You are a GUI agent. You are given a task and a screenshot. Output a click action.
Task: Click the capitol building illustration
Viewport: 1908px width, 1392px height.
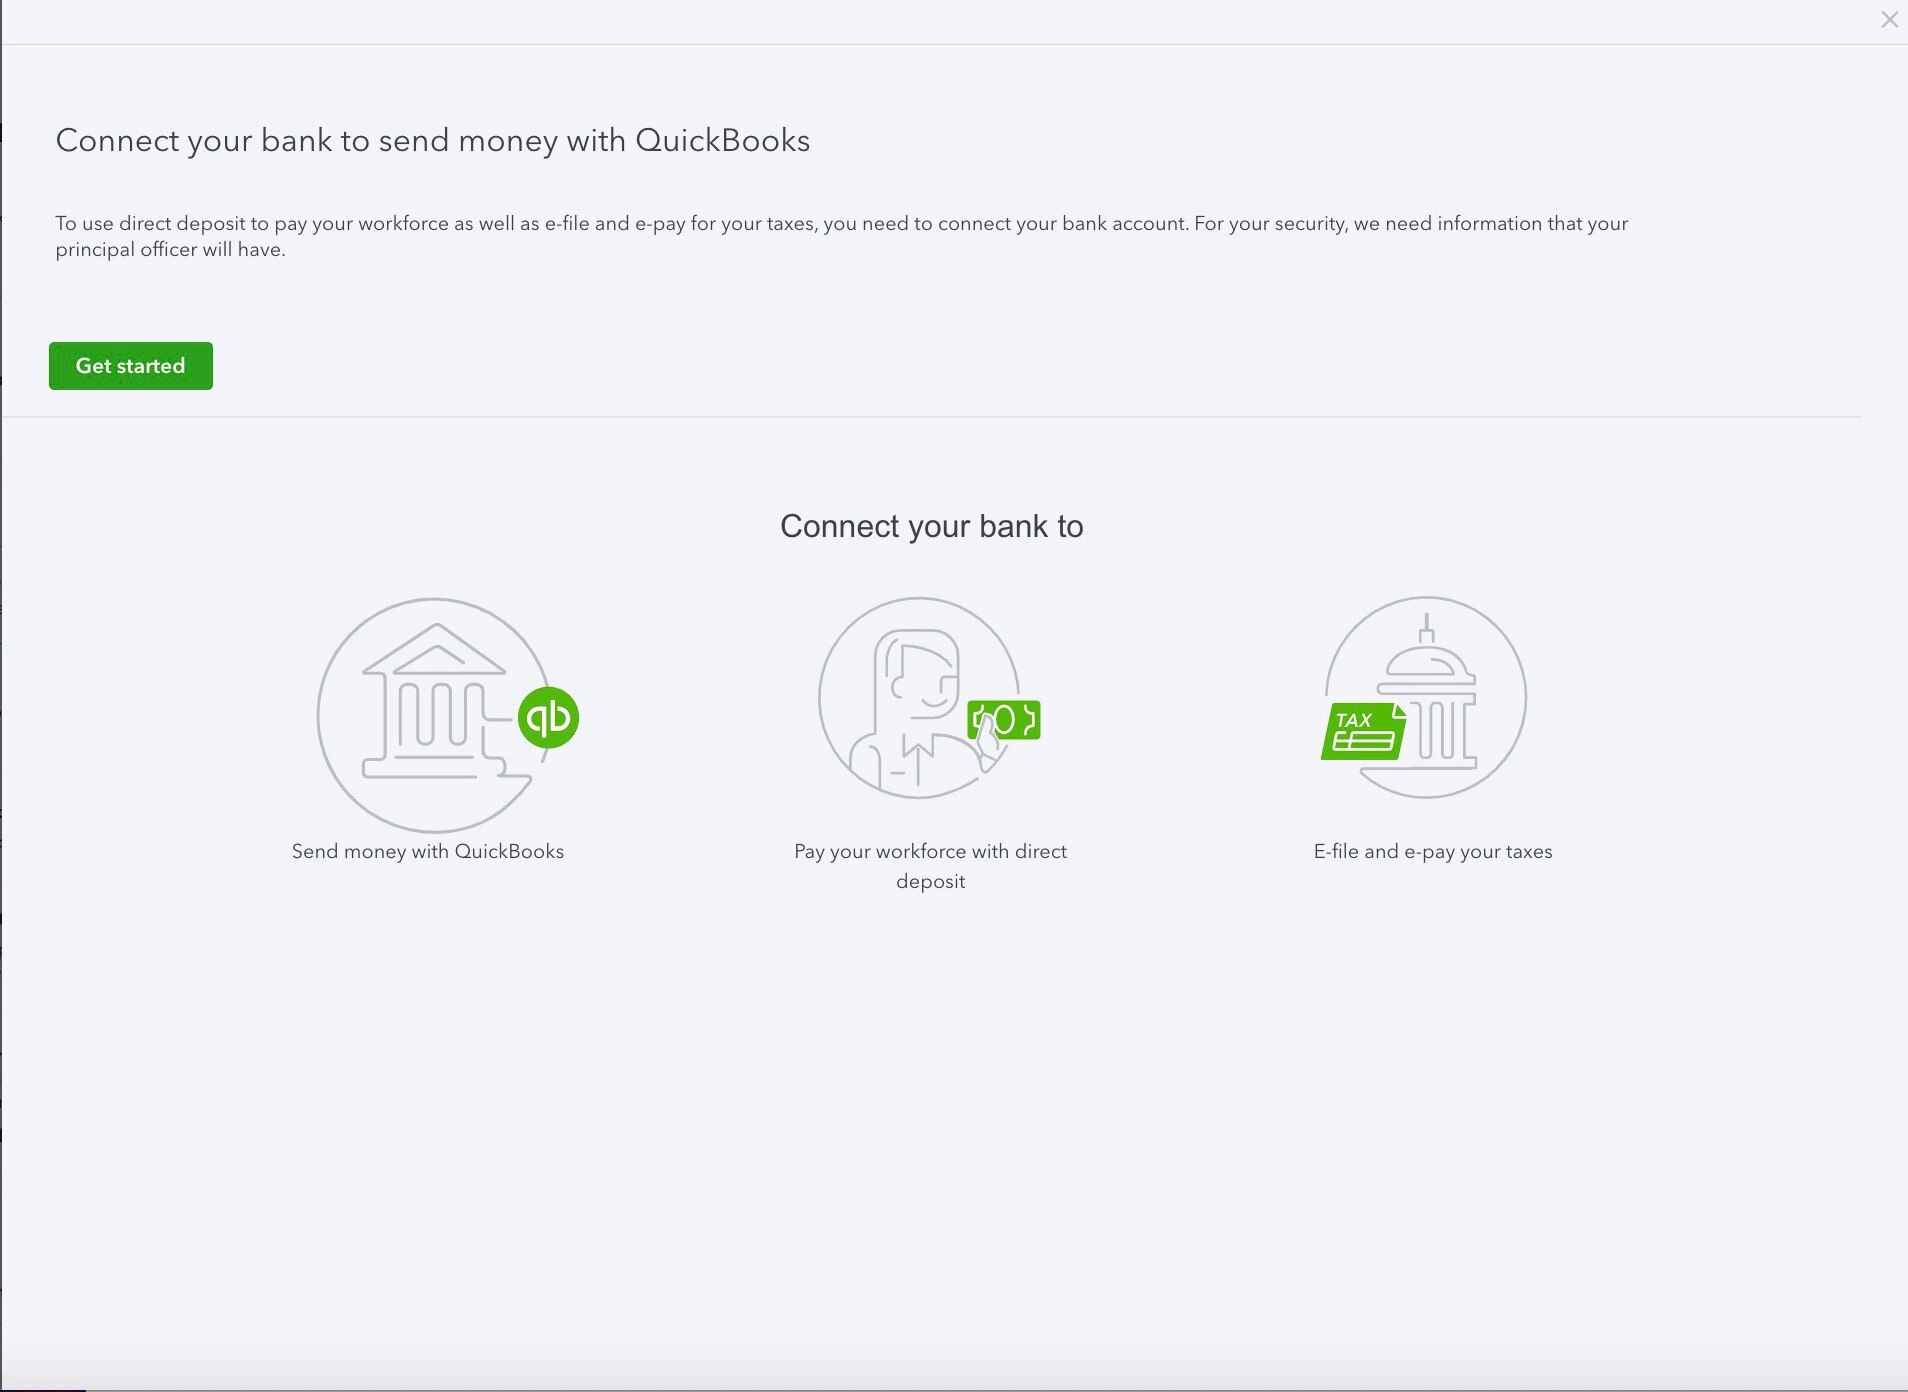click(1426, 697)
